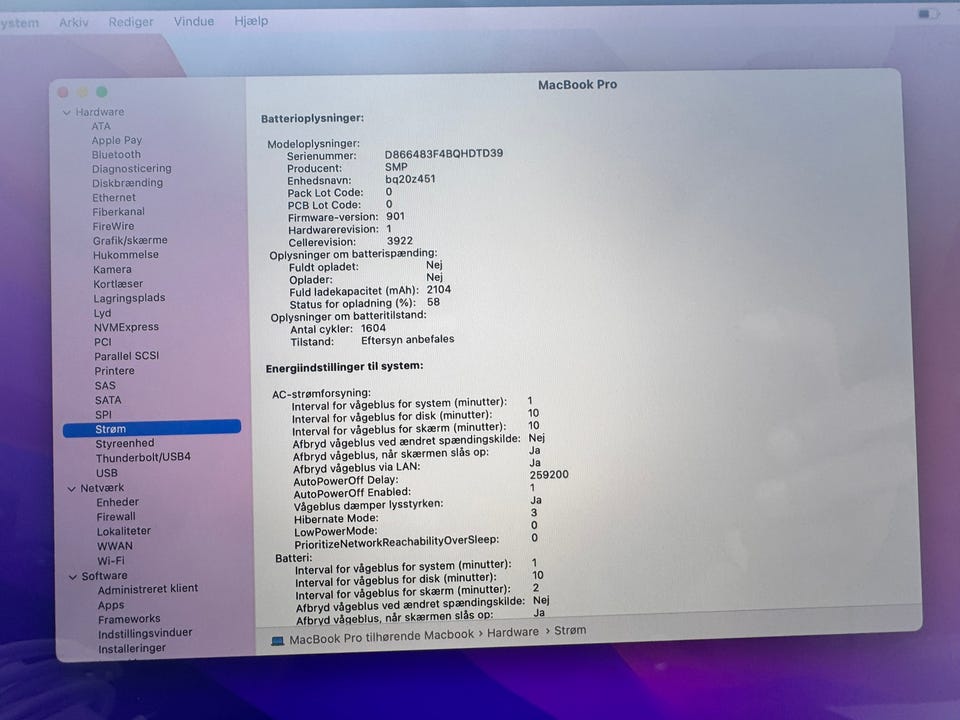Select Lyd in the sidebar
This screenshot has height=720, width=960.
(x=102, y=313)
